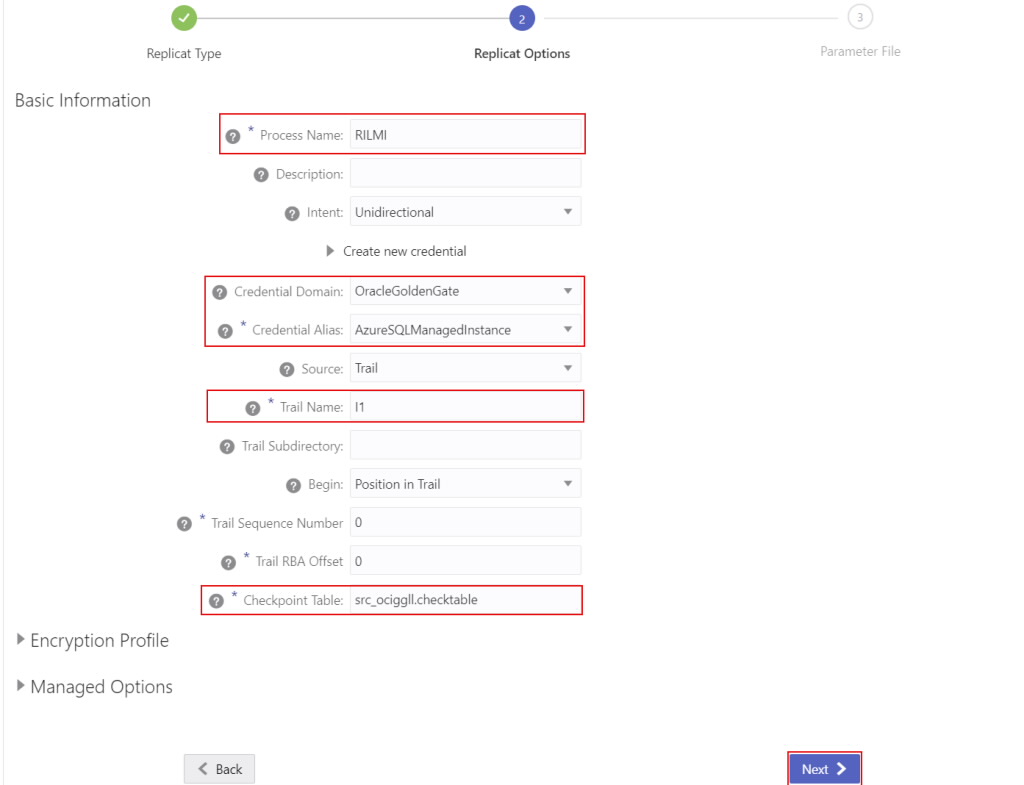
Task: Click the Description help icon
Action: tap(260, 173)
